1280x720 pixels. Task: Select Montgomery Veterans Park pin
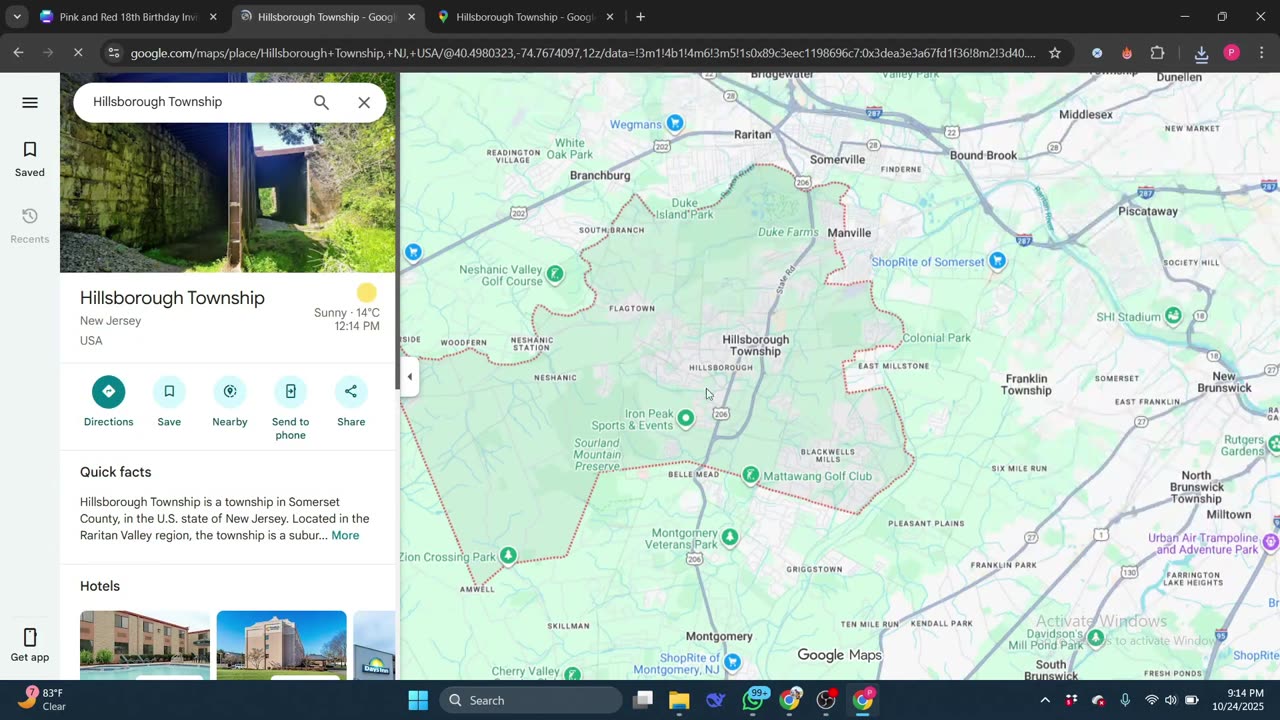point(730,537)
